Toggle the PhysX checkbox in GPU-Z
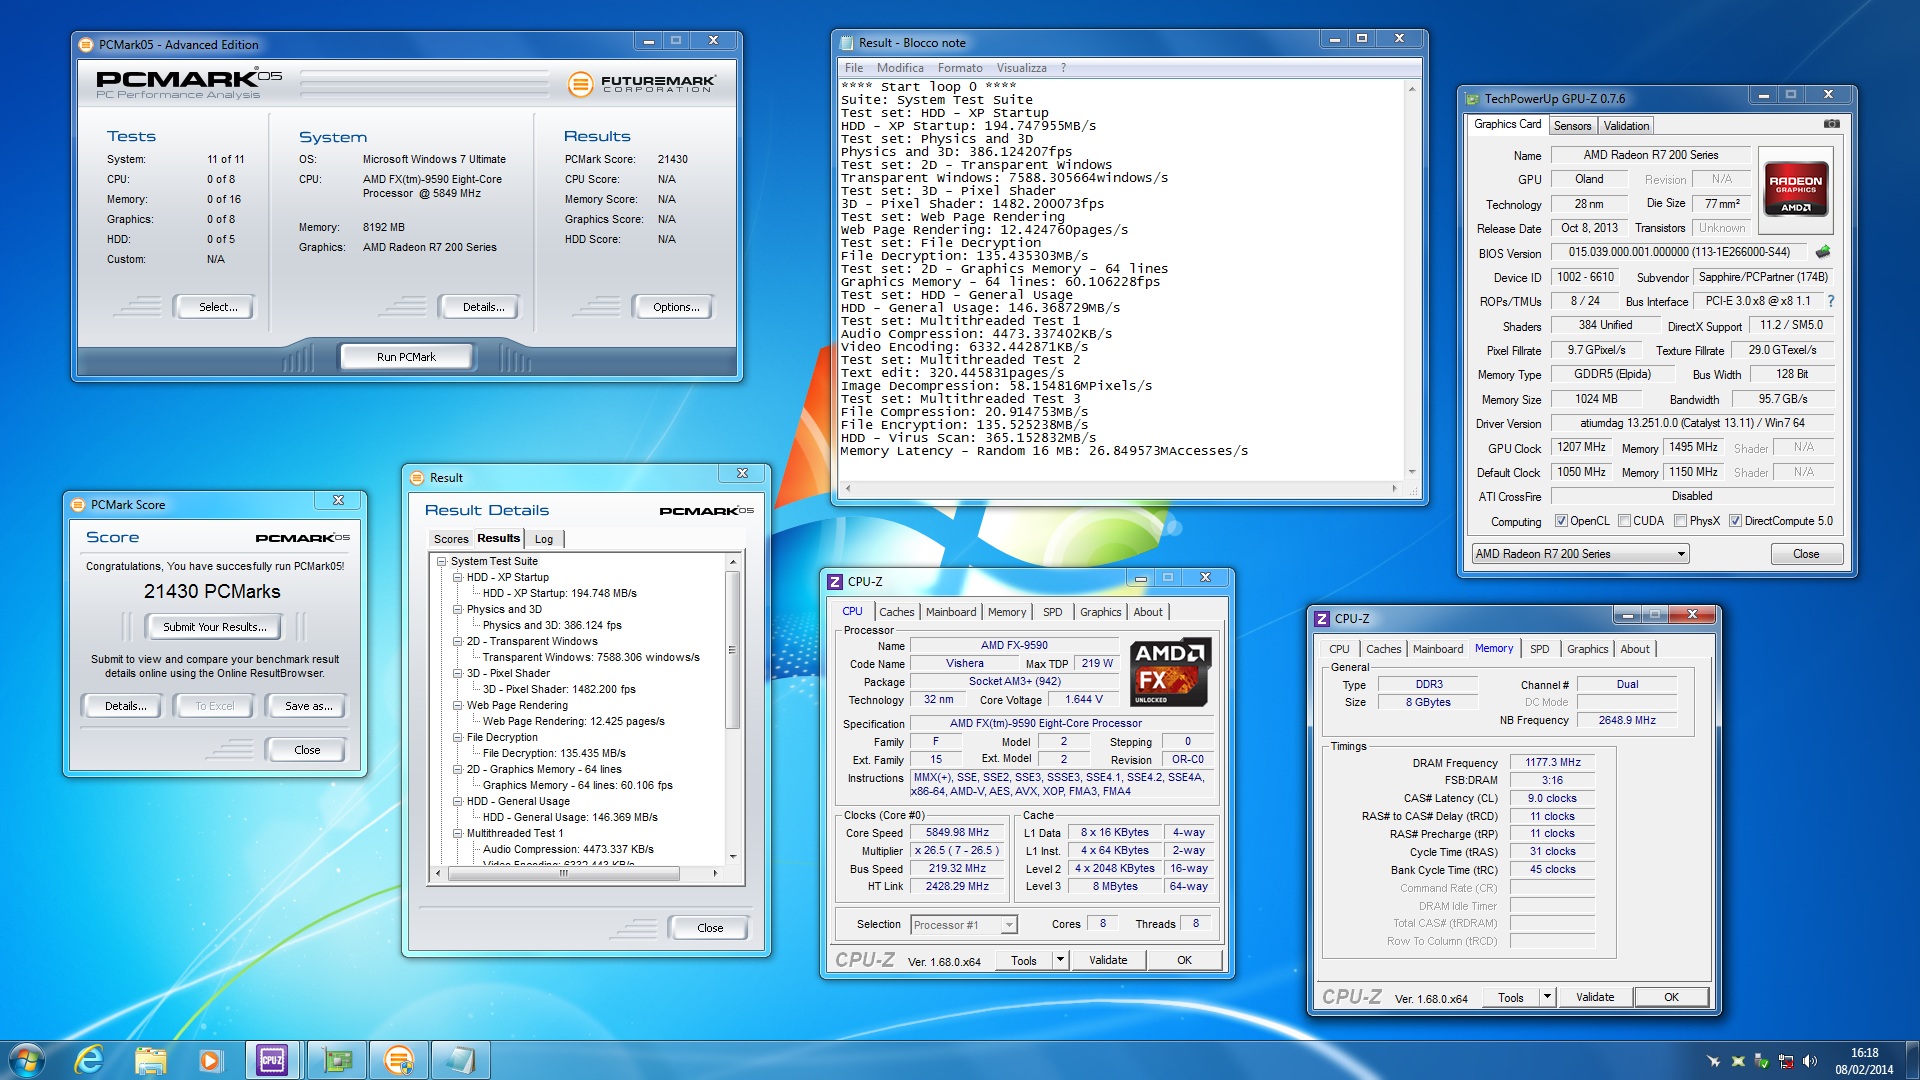This screenshot has height=1080, width=1920. click(1681, 521)
